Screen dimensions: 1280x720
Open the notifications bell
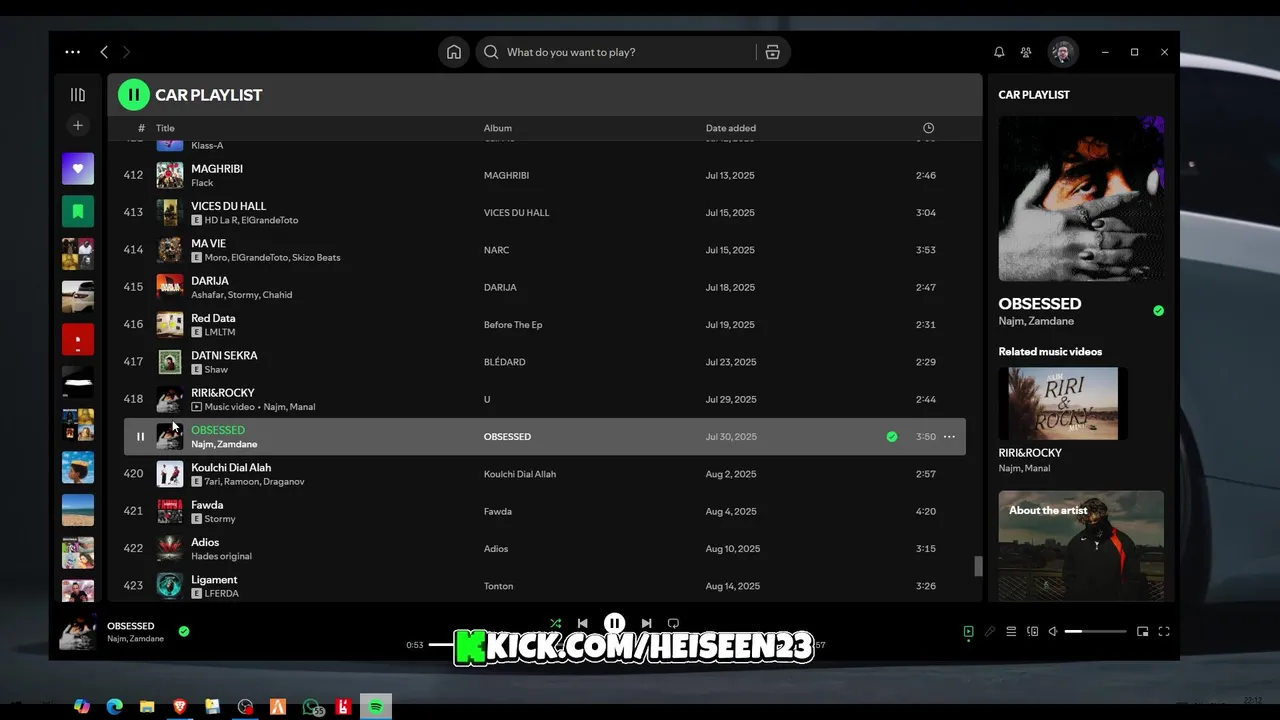(999, 52)
